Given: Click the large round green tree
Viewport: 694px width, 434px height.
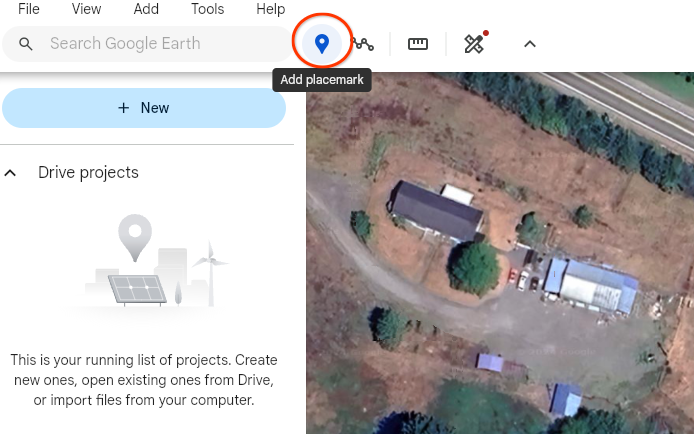Looking at the screenshot, I should (474, 268).
